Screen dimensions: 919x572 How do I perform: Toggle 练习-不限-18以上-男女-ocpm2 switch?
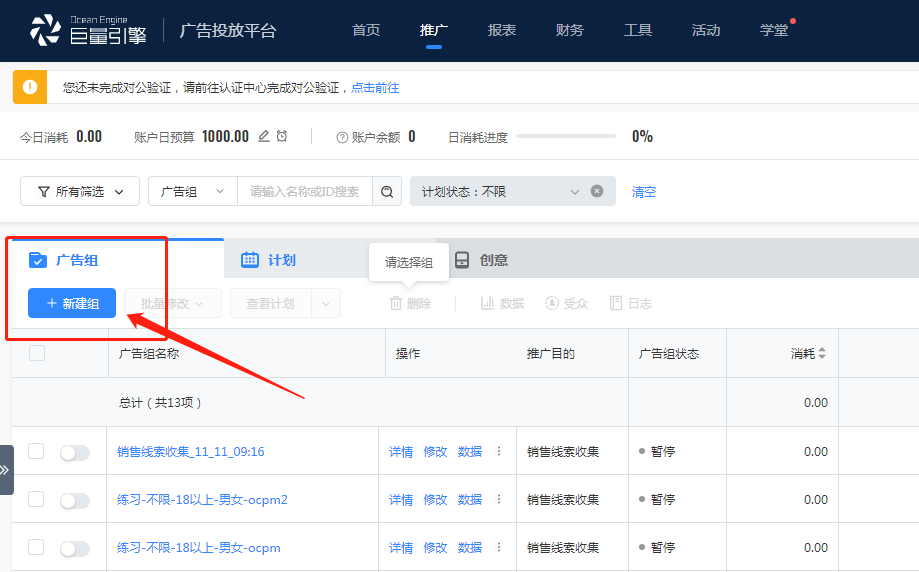click(75, 500)
